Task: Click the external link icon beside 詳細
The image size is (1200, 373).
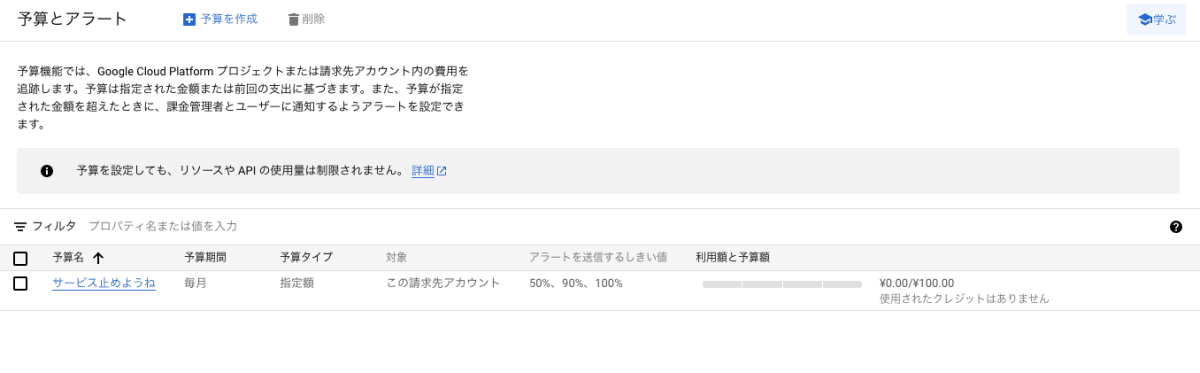Action: click(x=441, y=171)
